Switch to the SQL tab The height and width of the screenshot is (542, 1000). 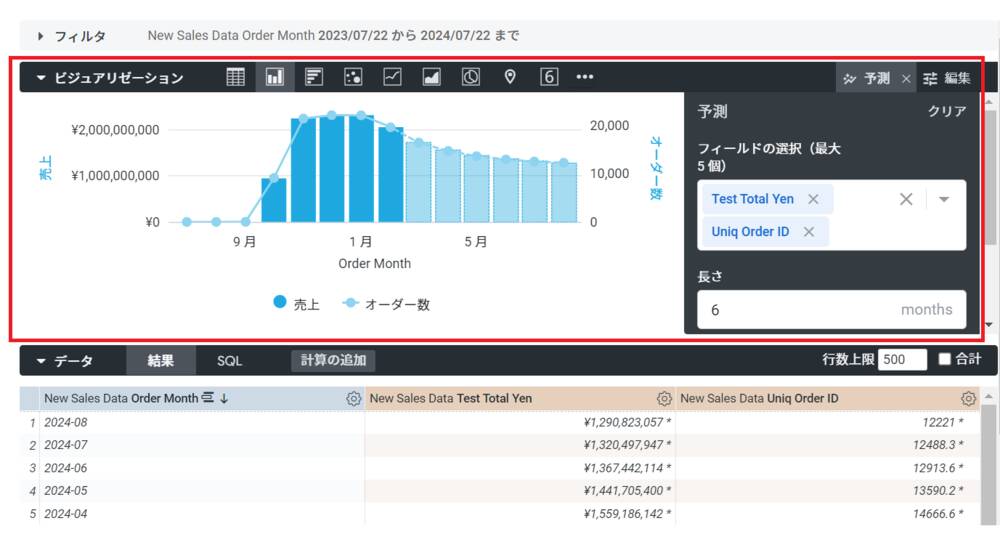[229, 361]
